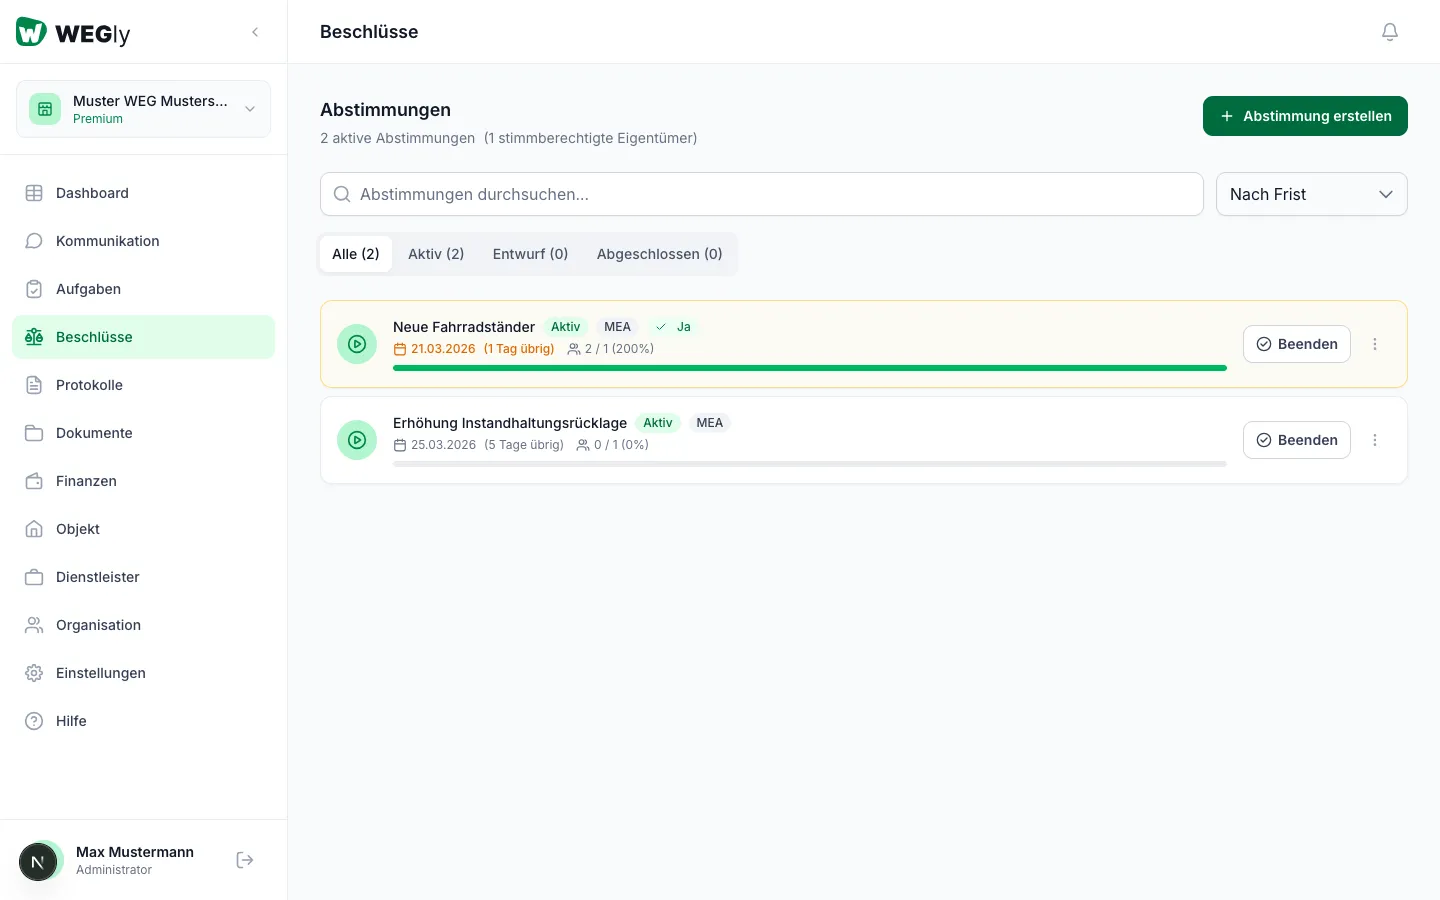Navigate to Finanzen in the sidebar
Image resolution: width=1440 pixels, height=900 pixels.
[86, 481]
